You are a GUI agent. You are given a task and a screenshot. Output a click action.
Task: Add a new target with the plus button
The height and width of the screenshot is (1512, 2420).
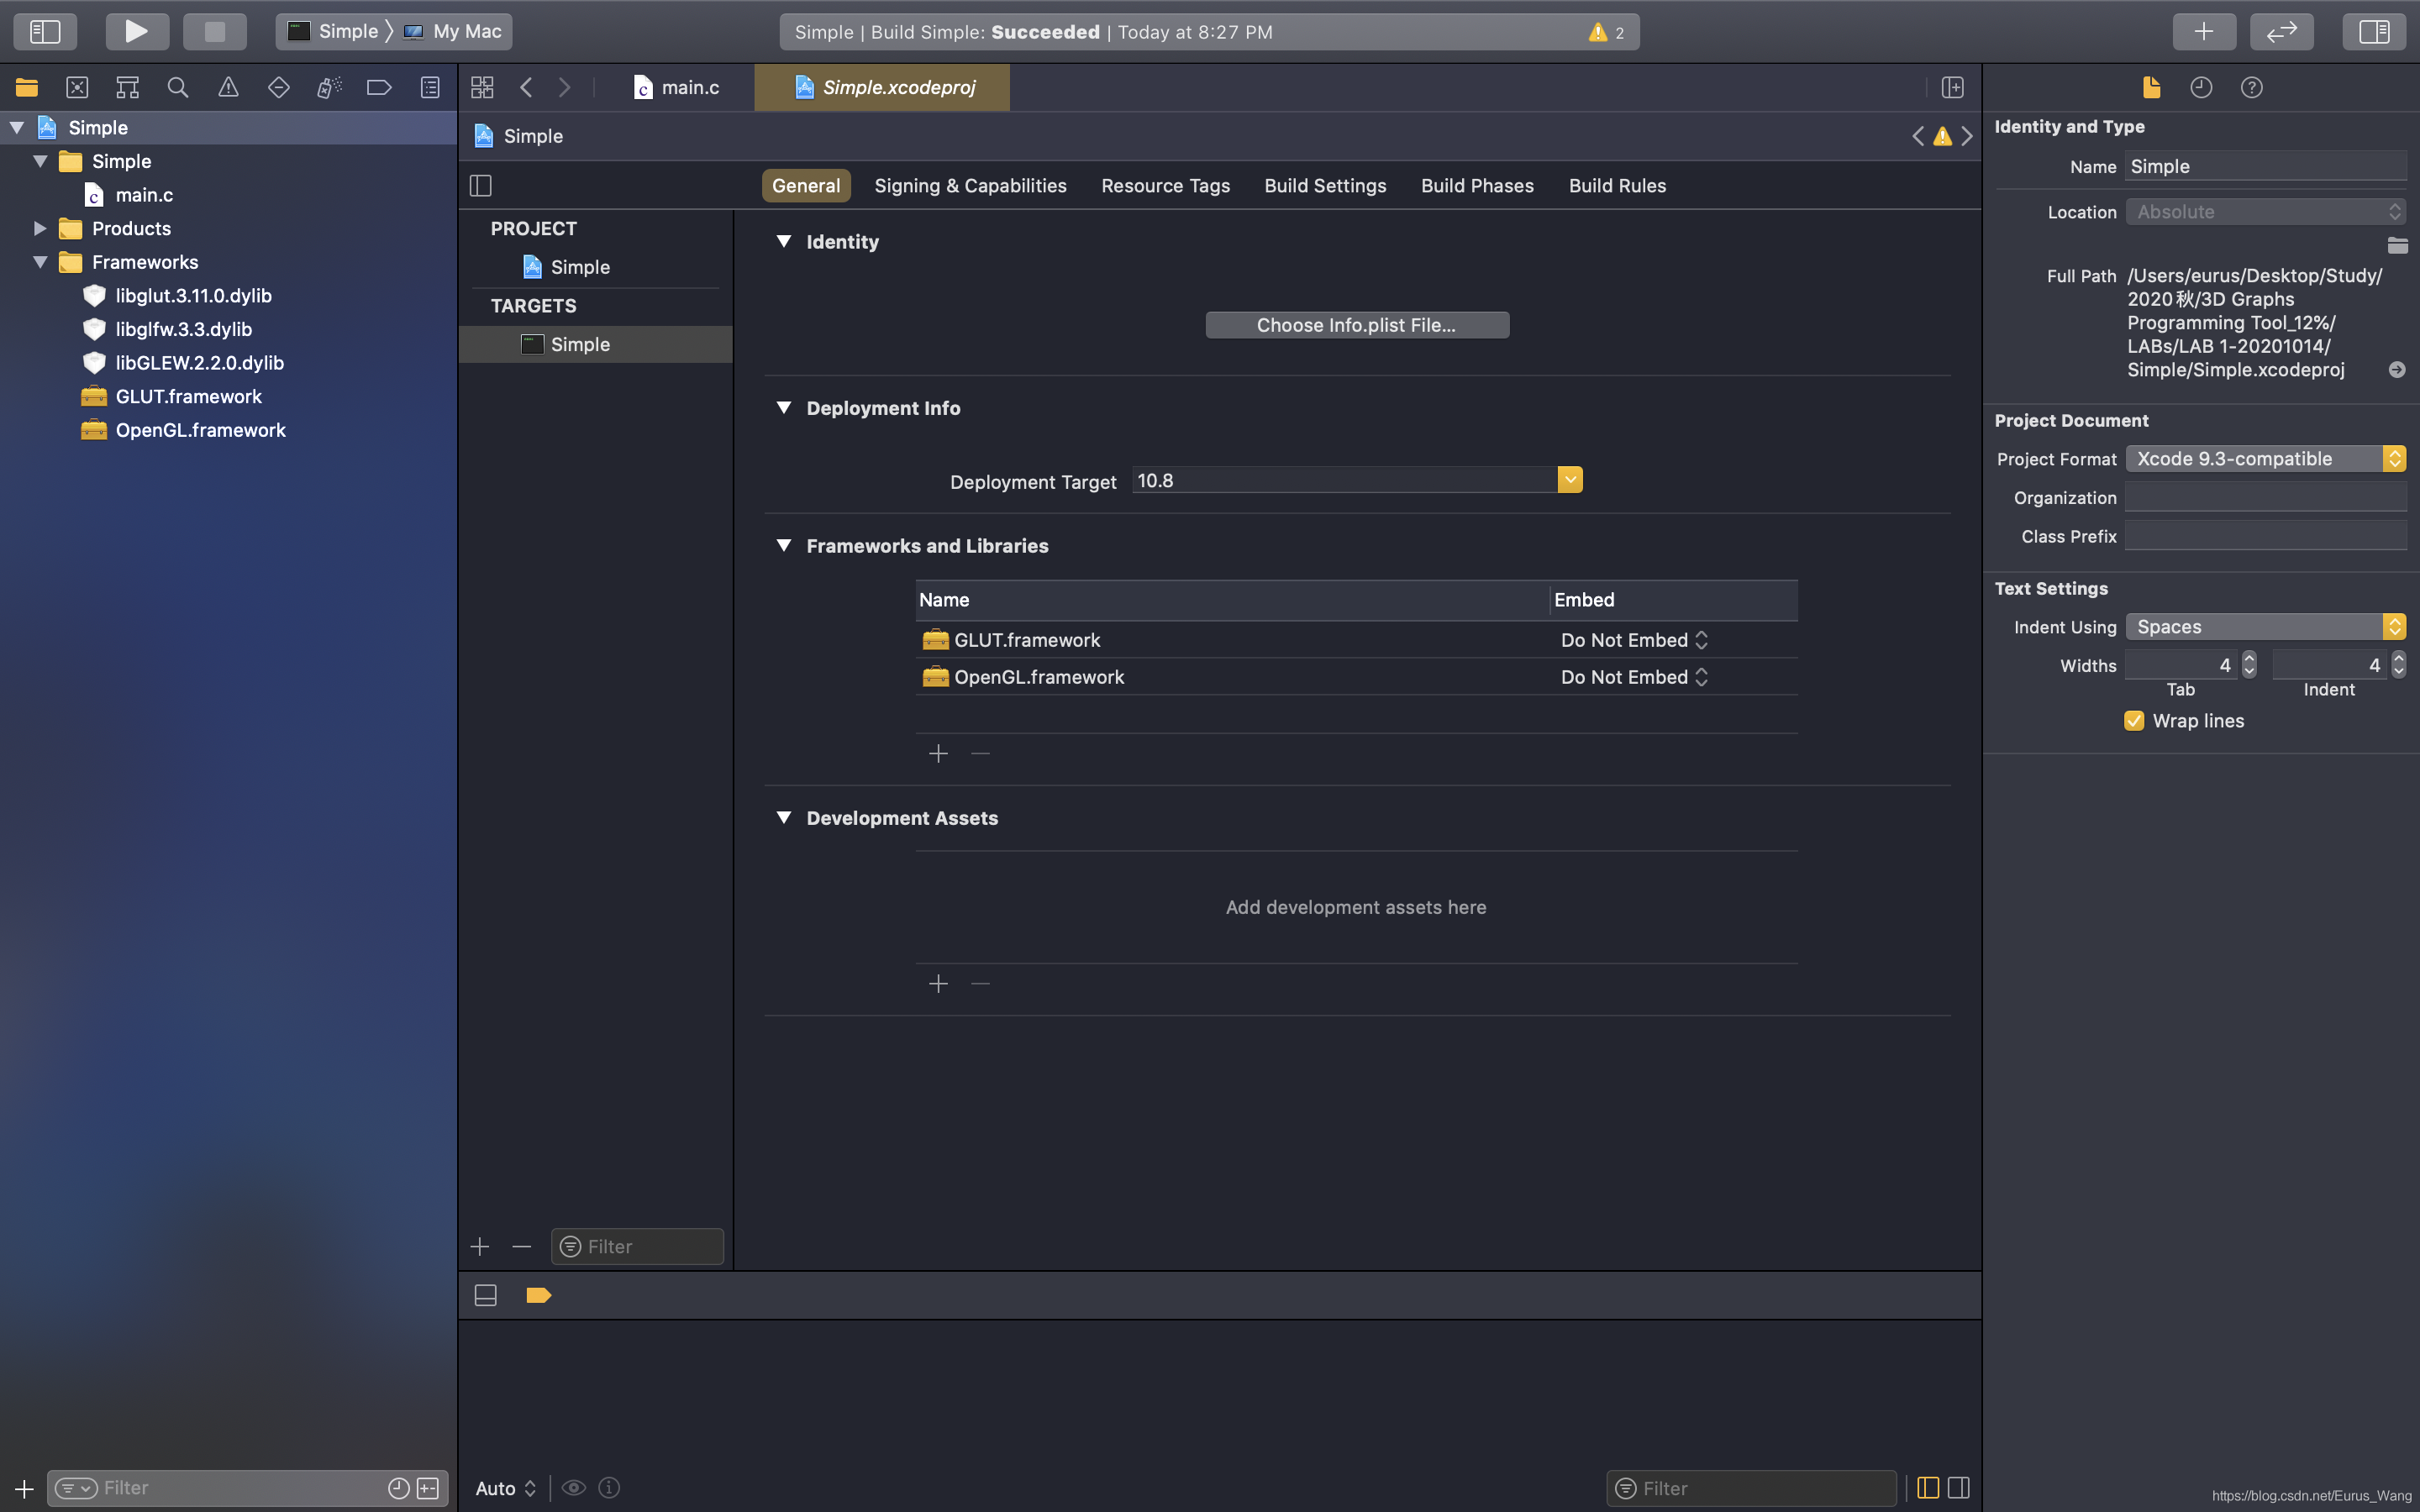pyautogui.click(x=480, y=1246)
